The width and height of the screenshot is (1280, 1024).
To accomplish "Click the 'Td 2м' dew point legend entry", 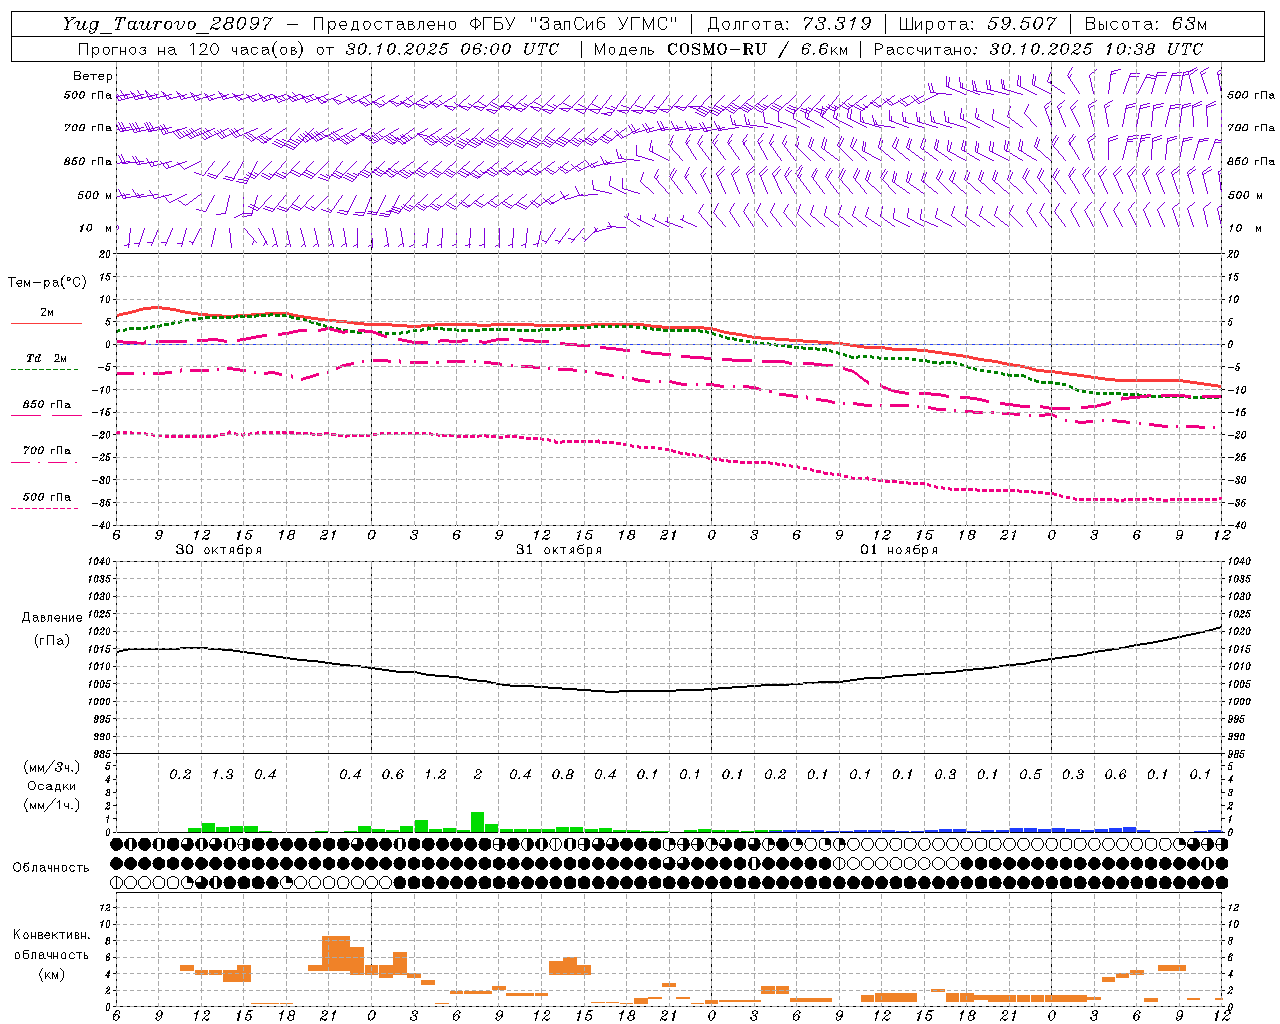I will click(46, 358).
